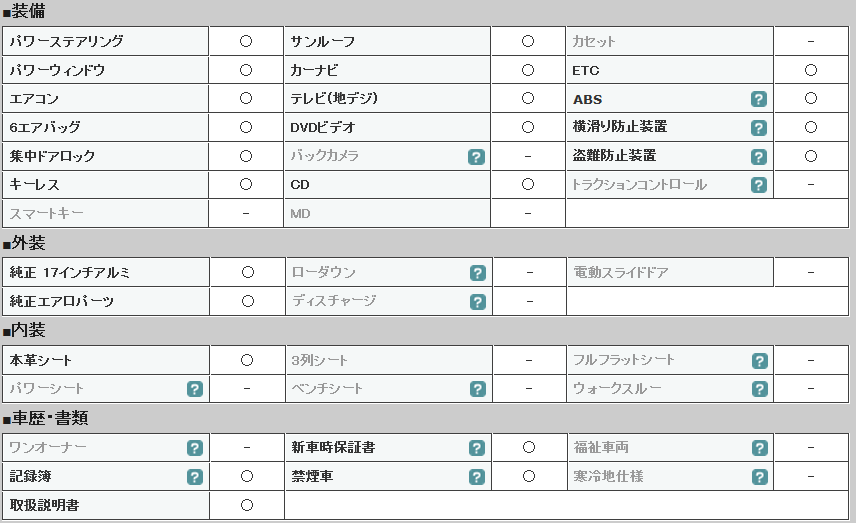The width and height of the screenshot is (856, 523).
Task: Click the circle mark for サンルーフ
Action: (528, 41)
